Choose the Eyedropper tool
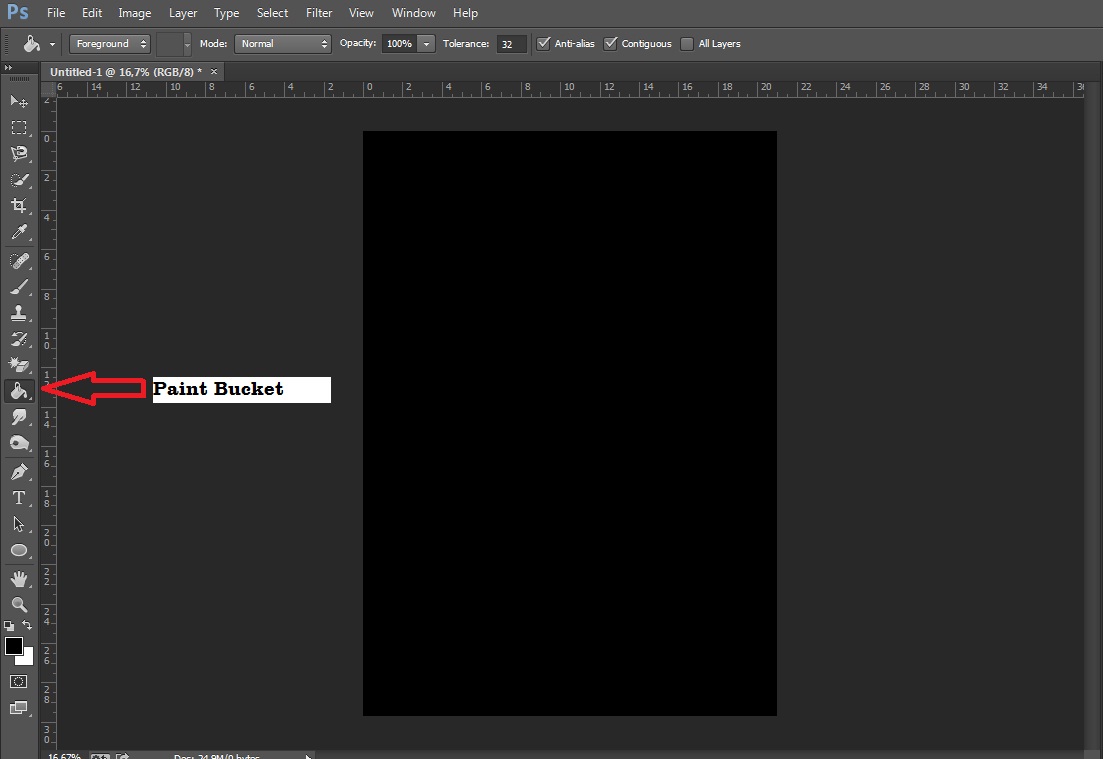The height and width of the screenshot is (759, 1104). pos(18,232)
